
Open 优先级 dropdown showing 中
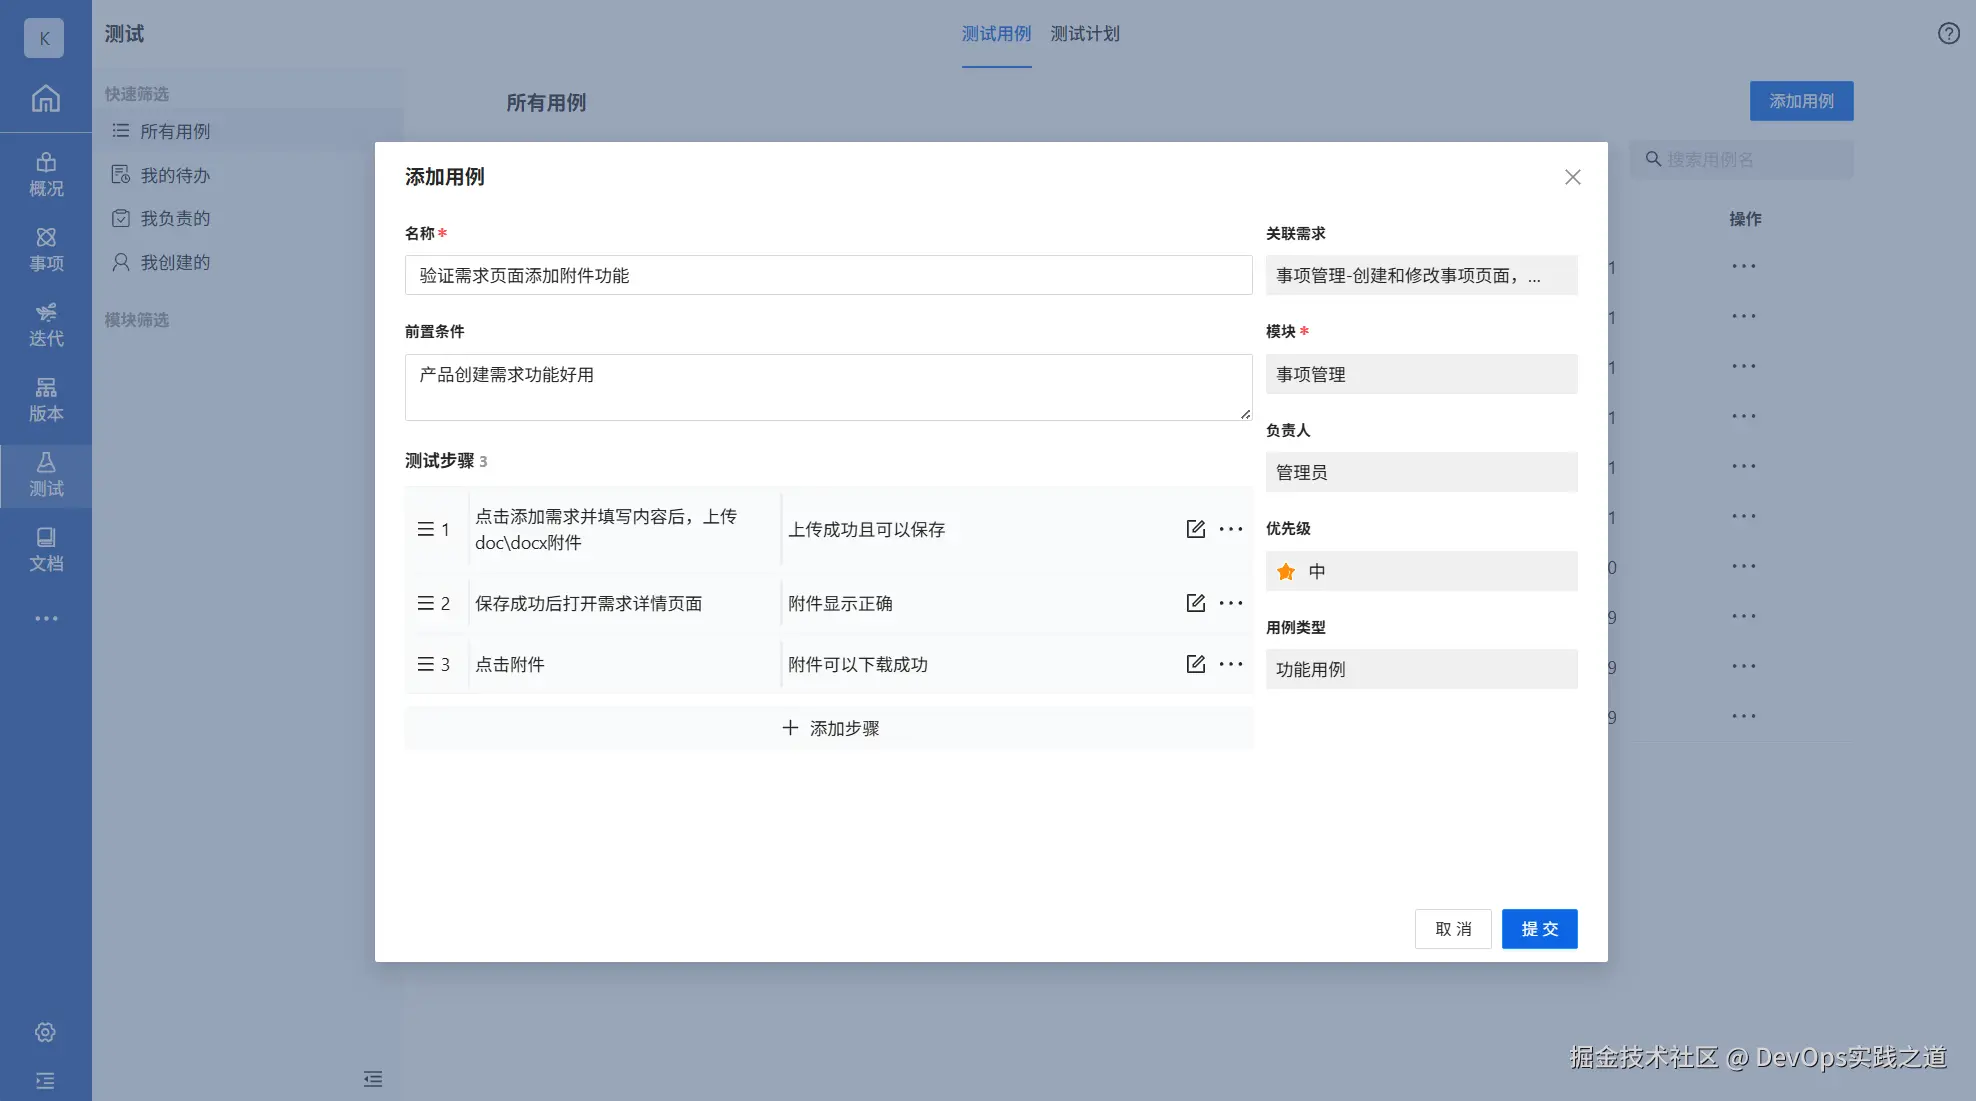tap(1421, 571)
